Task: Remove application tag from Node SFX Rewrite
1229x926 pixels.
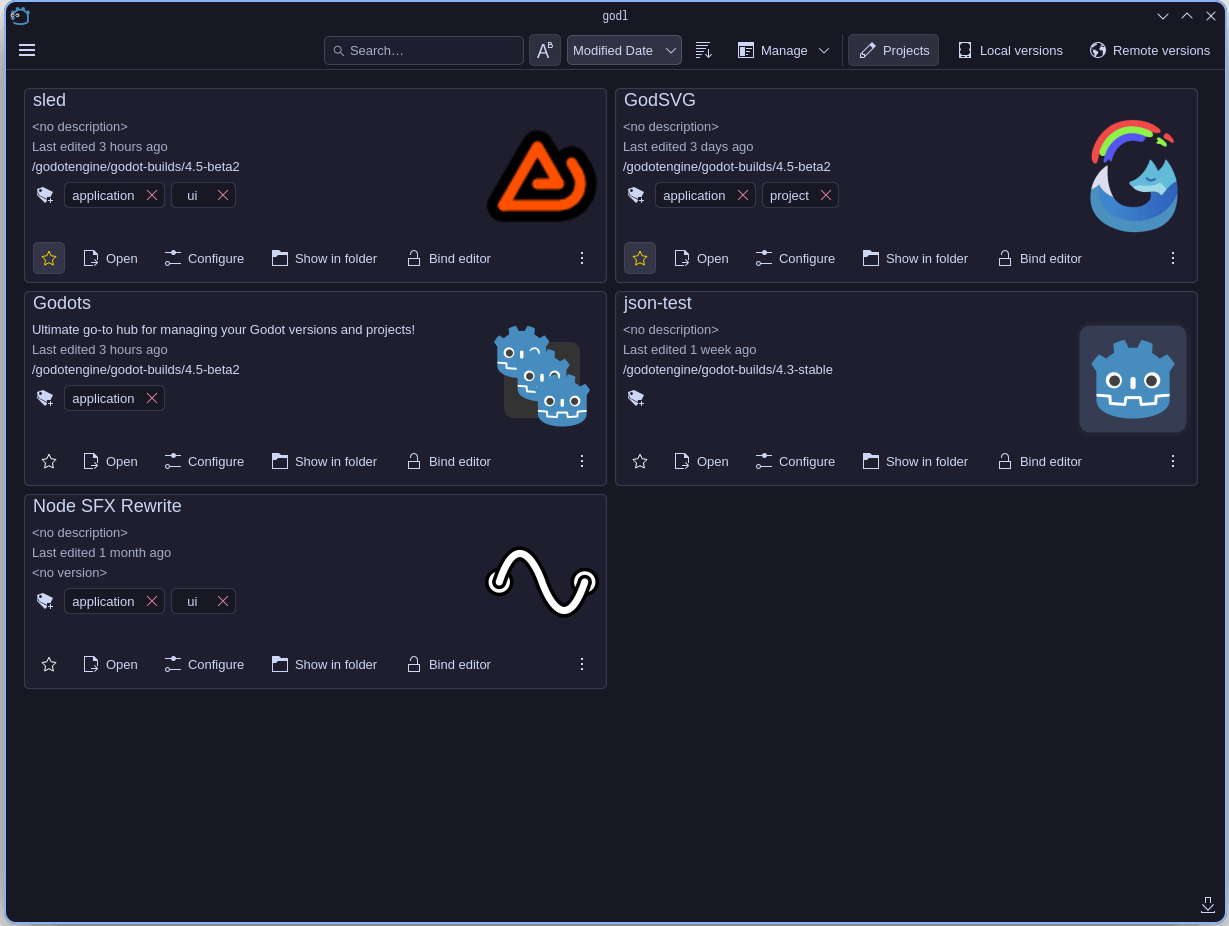Action: (x=152, y=601)
